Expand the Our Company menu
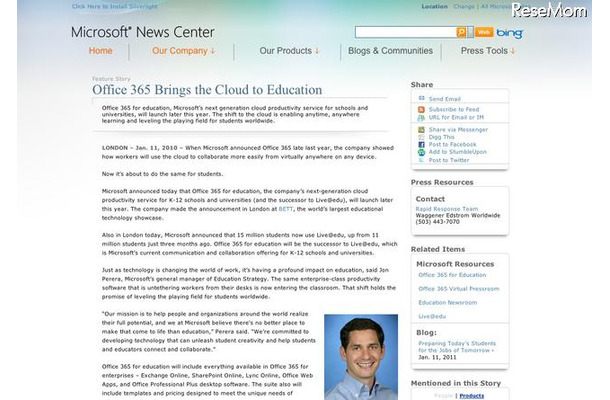This screenshot has width=610, height=400. click(183, 51)
